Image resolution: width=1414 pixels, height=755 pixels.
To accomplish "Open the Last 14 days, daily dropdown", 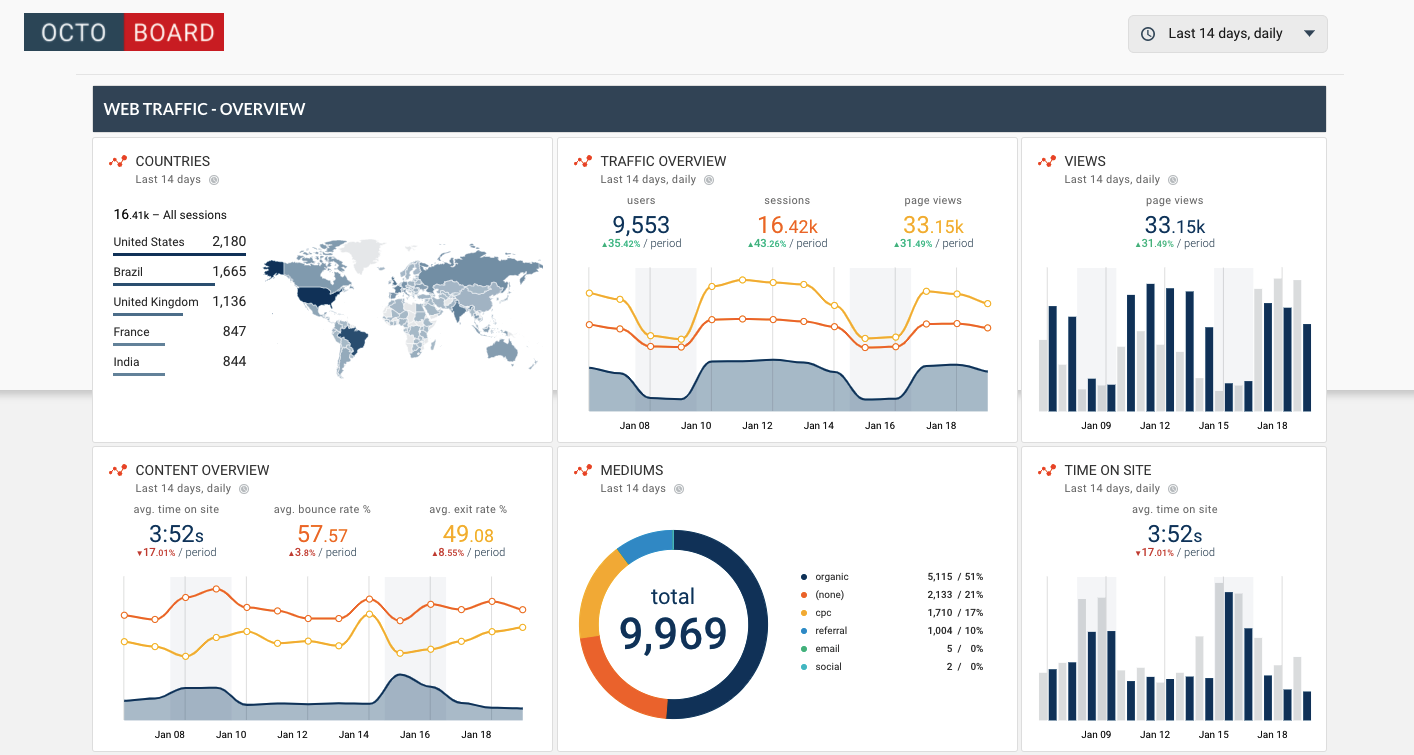I will click(1227, 33).
